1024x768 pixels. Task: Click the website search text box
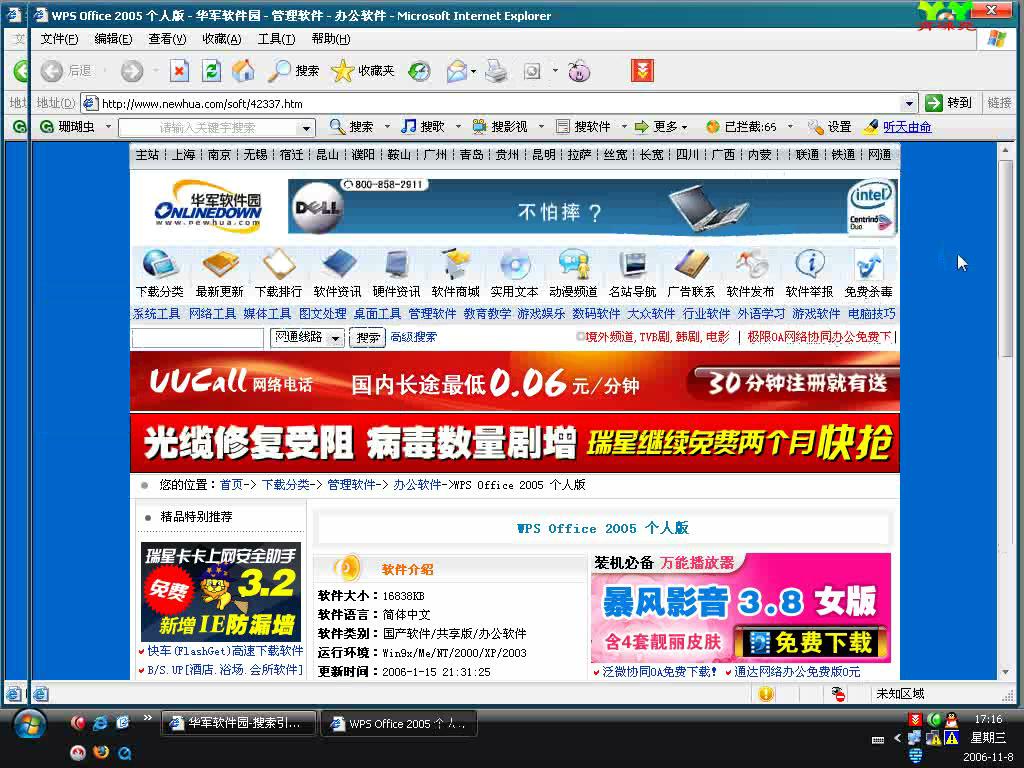197,338
